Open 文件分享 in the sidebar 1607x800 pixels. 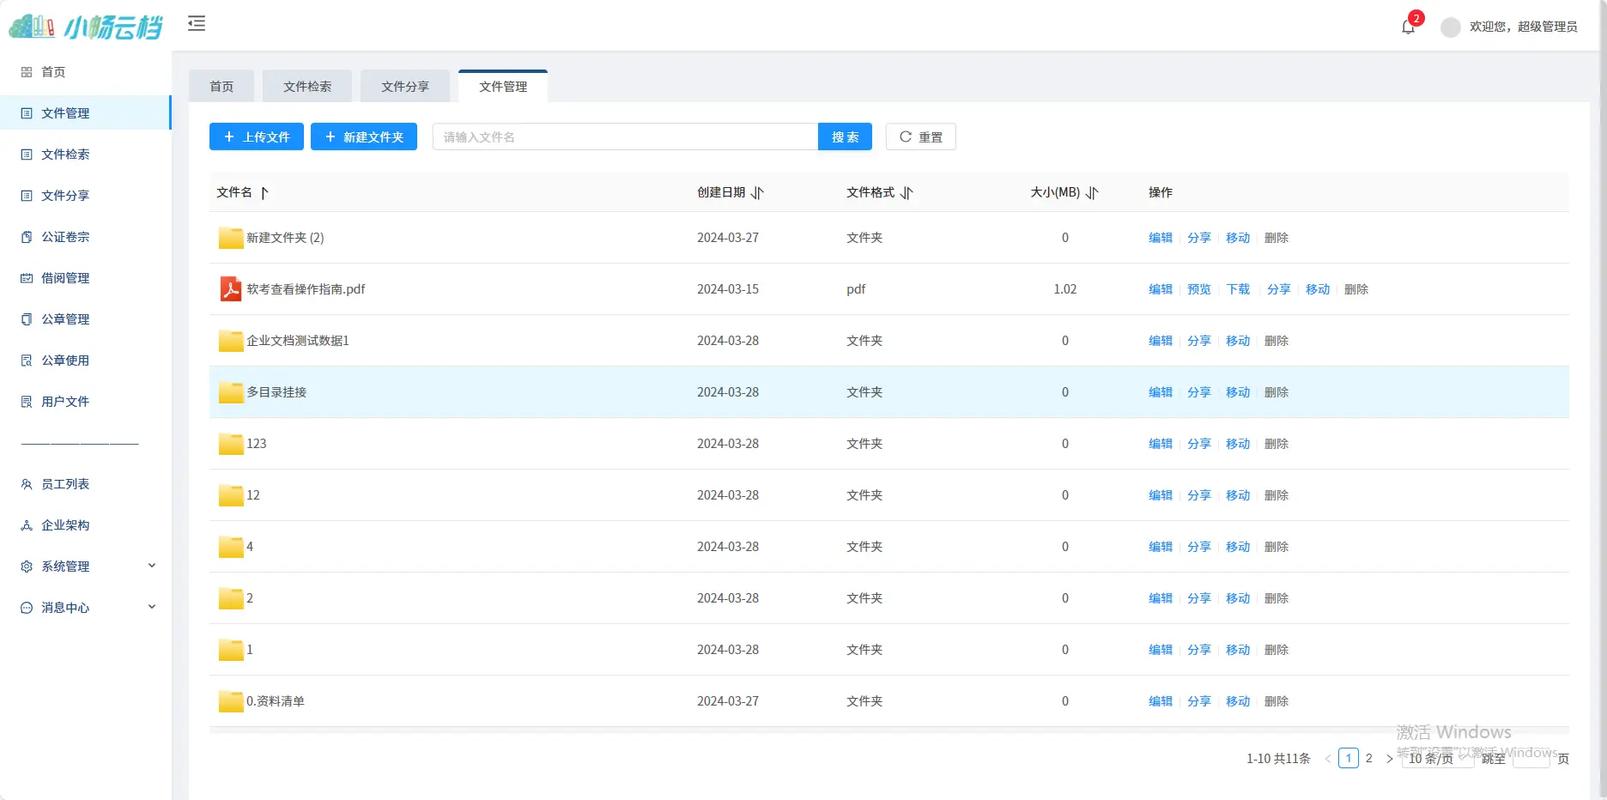(x=85, y=195)
